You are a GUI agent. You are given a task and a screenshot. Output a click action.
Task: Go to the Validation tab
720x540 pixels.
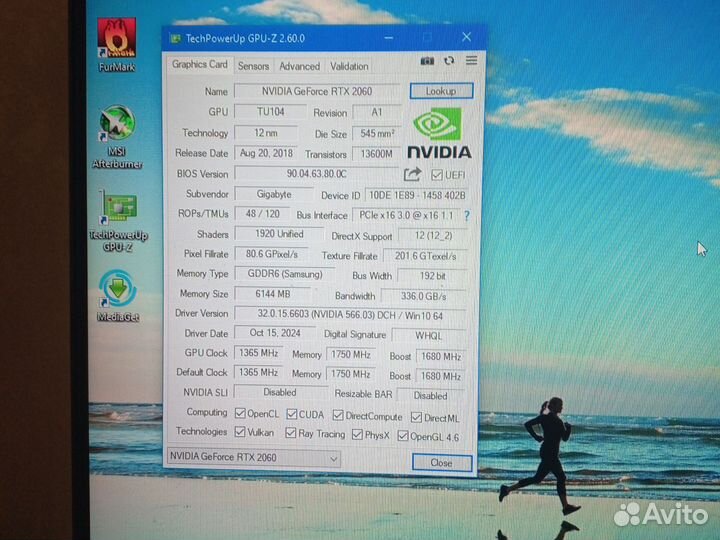point(349,66)
